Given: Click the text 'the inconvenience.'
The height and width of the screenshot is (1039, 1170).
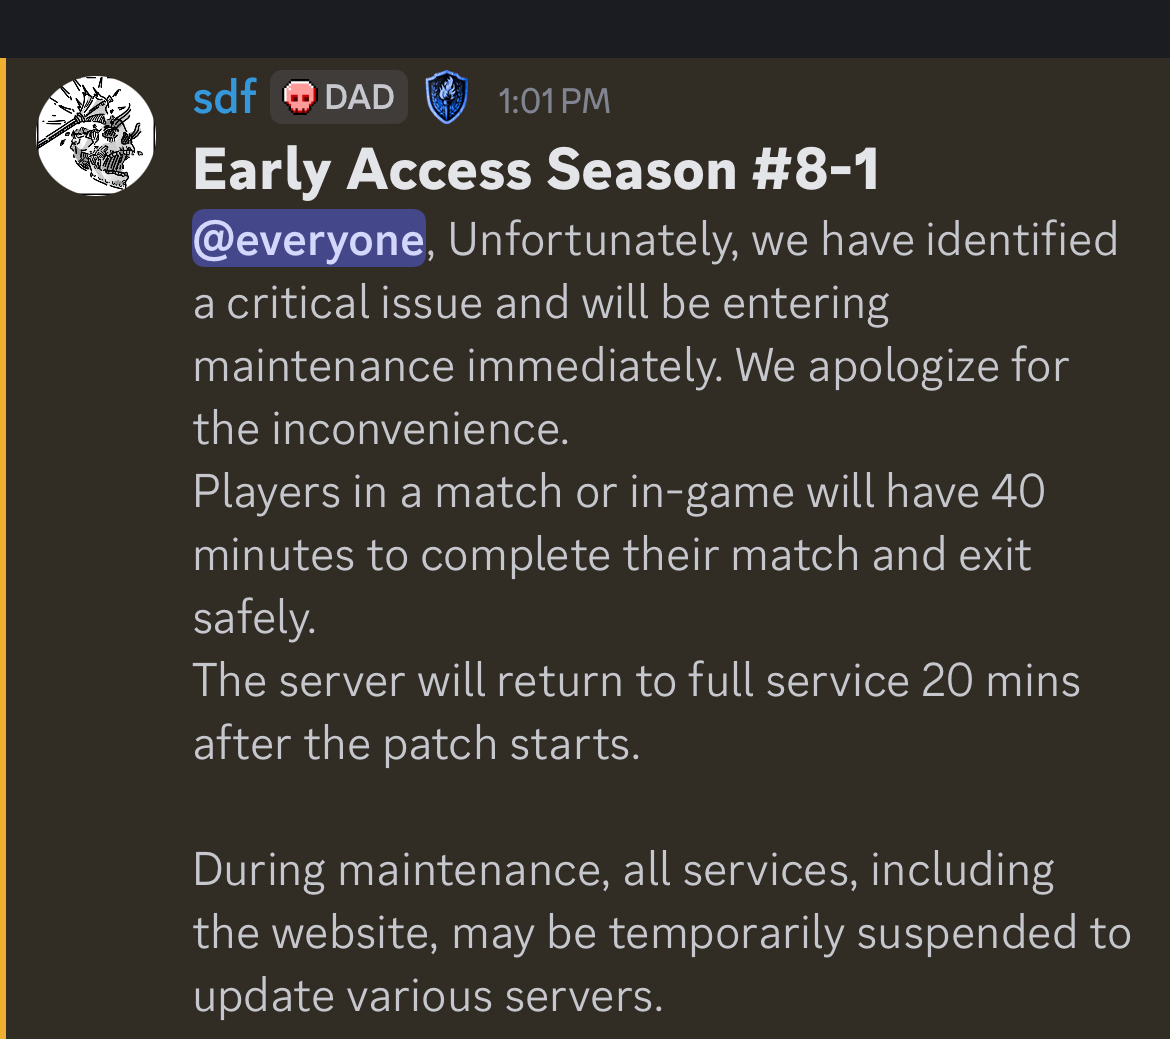Looking at the screenshot, I should (x=381, y=429).
